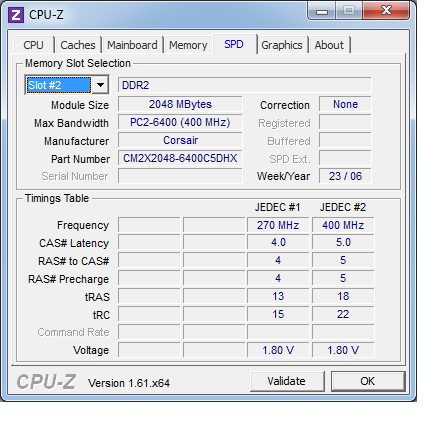Click the tRAS value 13

[278, 296]
